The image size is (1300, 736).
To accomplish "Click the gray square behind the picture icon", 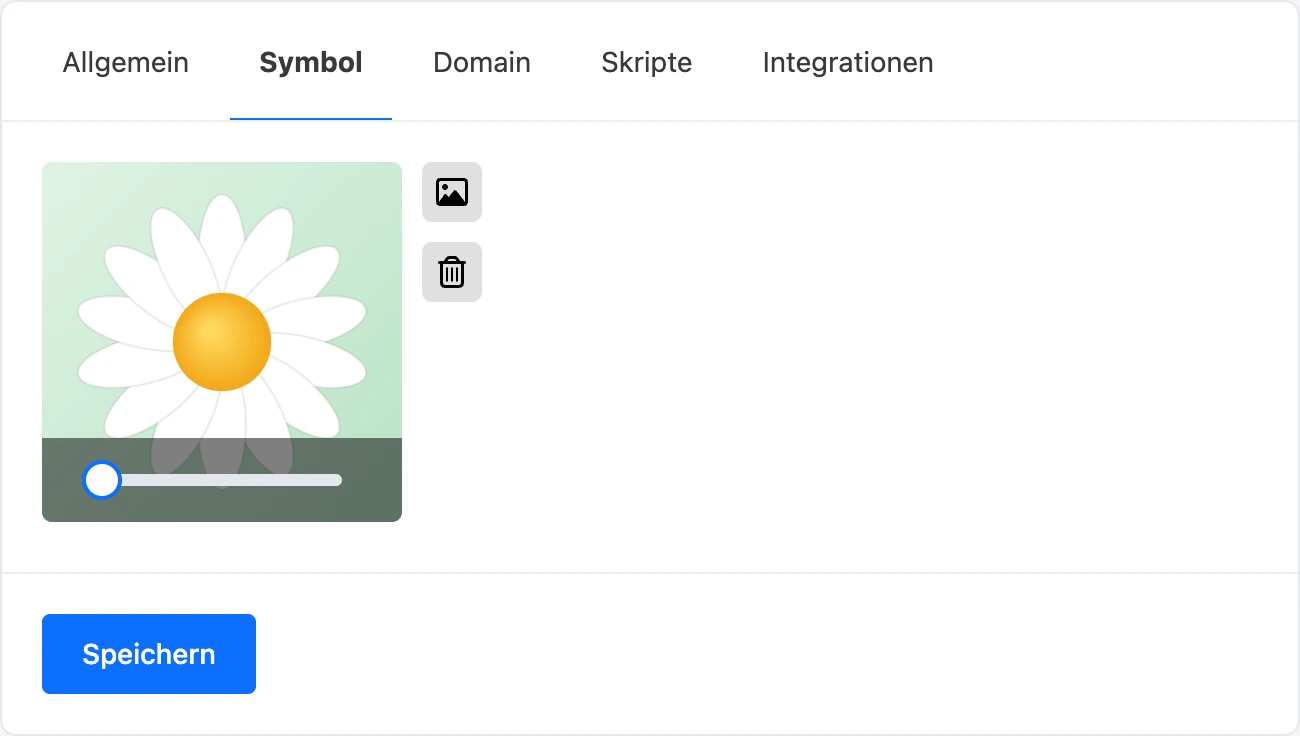I will click(452, 192).
